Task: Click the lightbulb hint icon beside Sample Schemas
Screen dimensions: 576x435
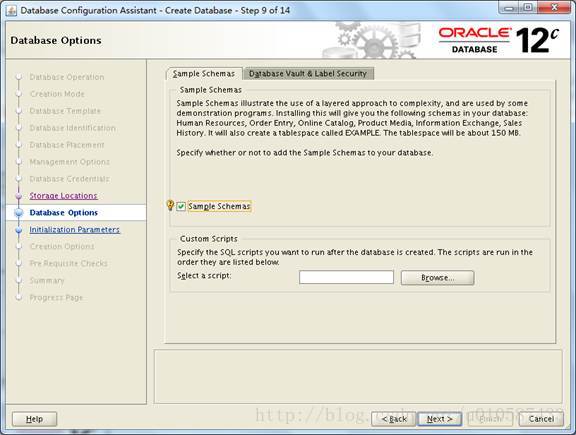Action: (x=170, y=205)
